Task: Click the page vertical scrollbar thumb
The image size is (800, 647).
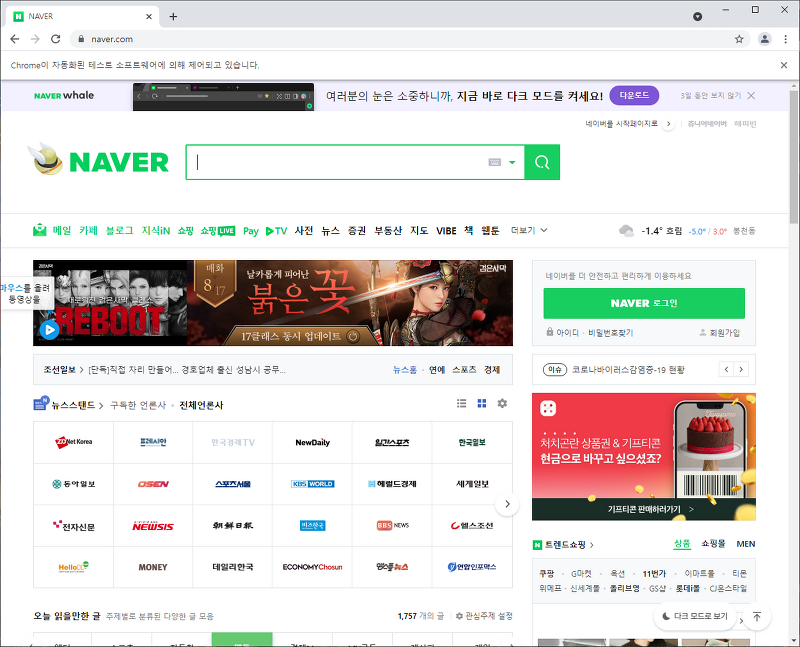Action: click(x=794, y=157)
